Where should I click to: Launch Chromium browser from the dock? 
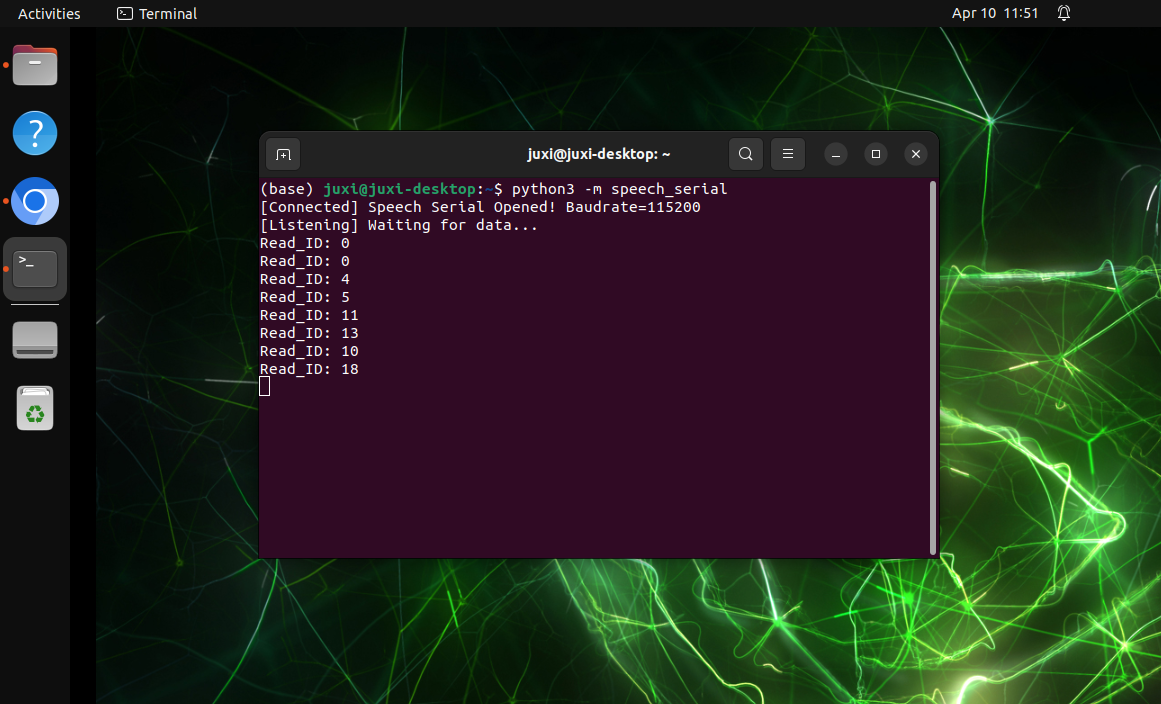click(35, 201)
